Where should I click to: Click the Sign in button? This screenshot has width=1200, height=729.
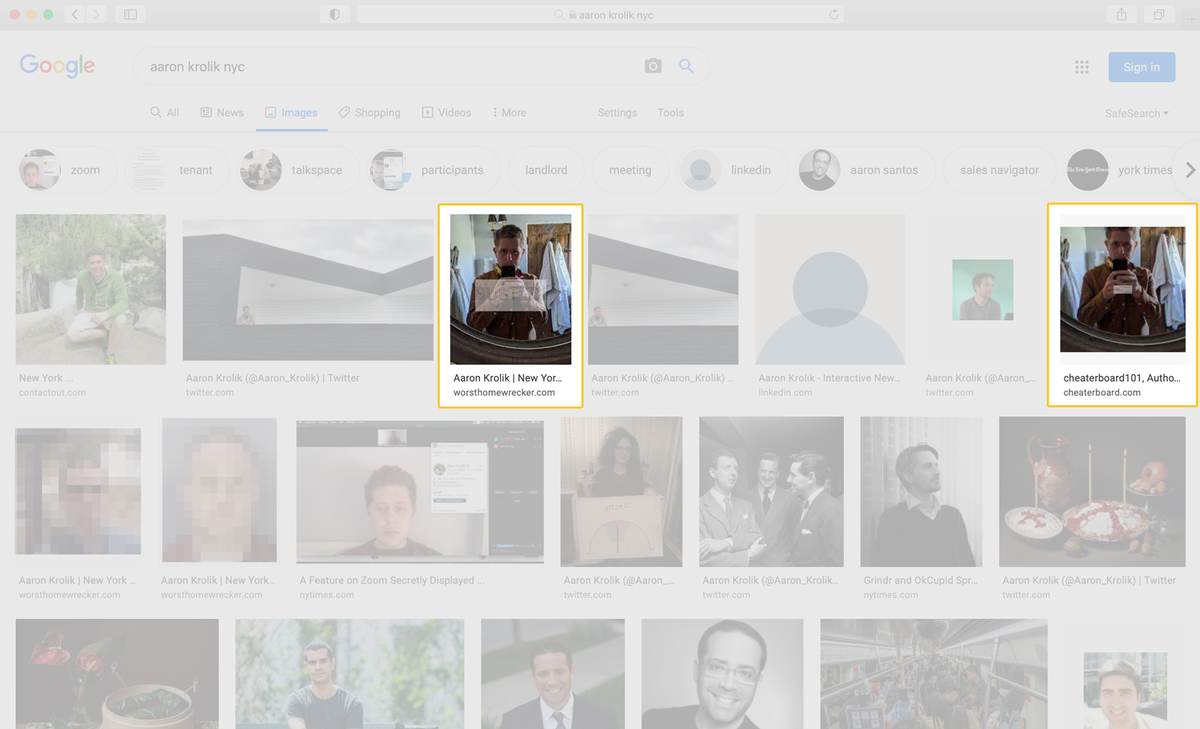(x=1141, y=67)
